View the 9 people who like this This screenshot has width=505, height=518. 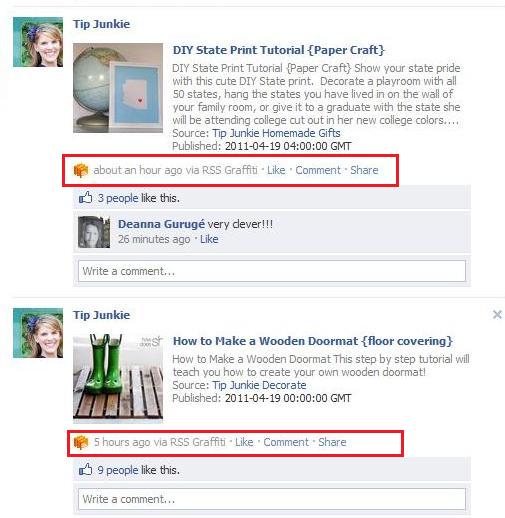[x=118, y=470]
